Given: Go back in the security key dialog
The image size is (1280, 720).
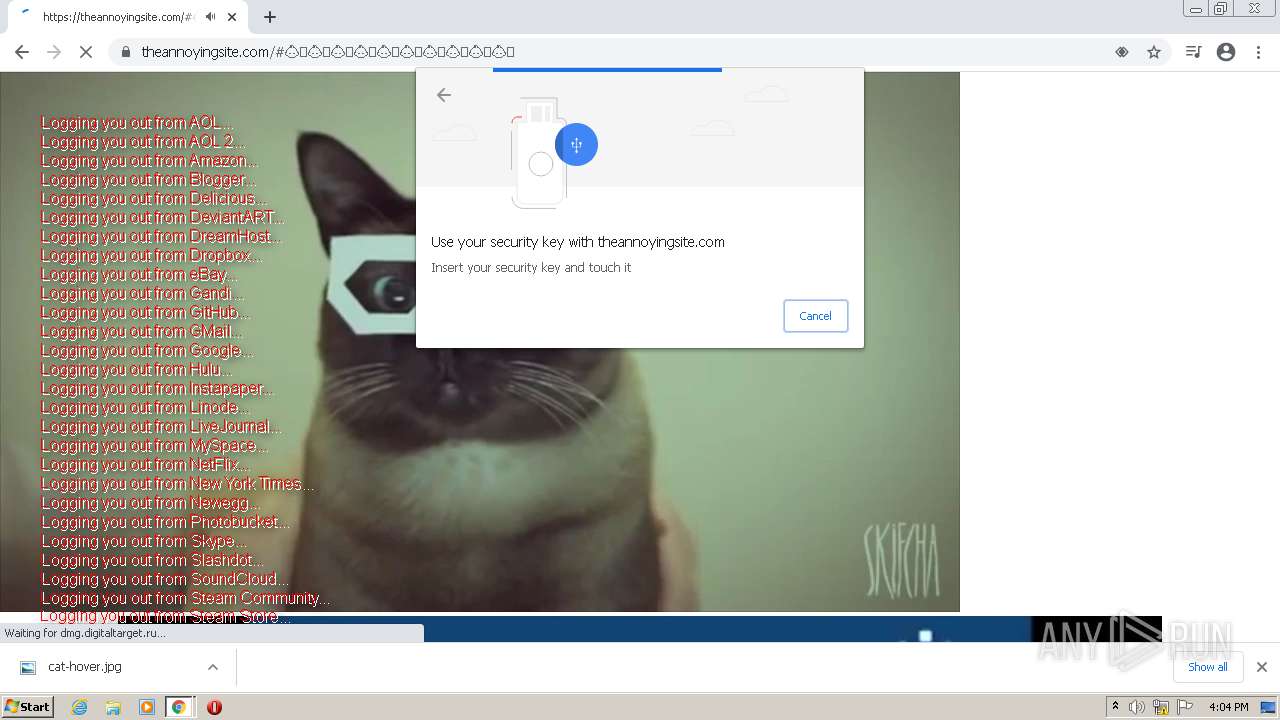Looking at the screenshot, I should (x=444, y=95).
